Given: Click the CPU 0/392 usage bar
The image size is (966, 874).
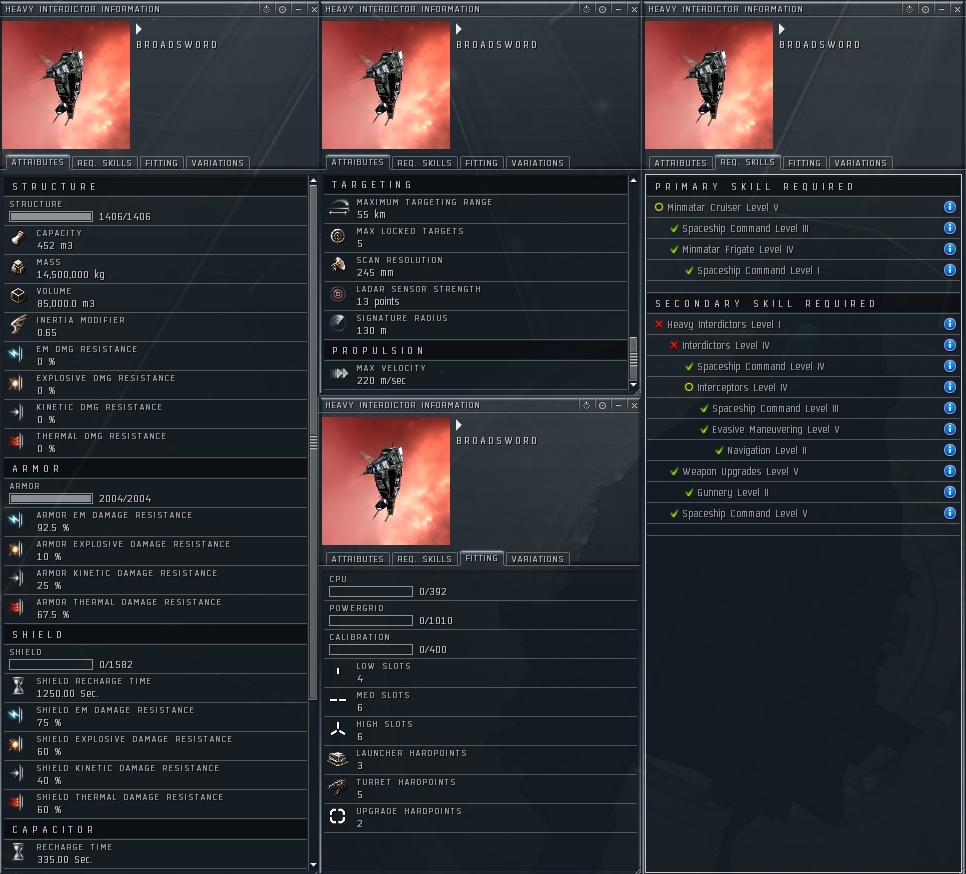Looking at the screenshot, I should click(371, 591).
